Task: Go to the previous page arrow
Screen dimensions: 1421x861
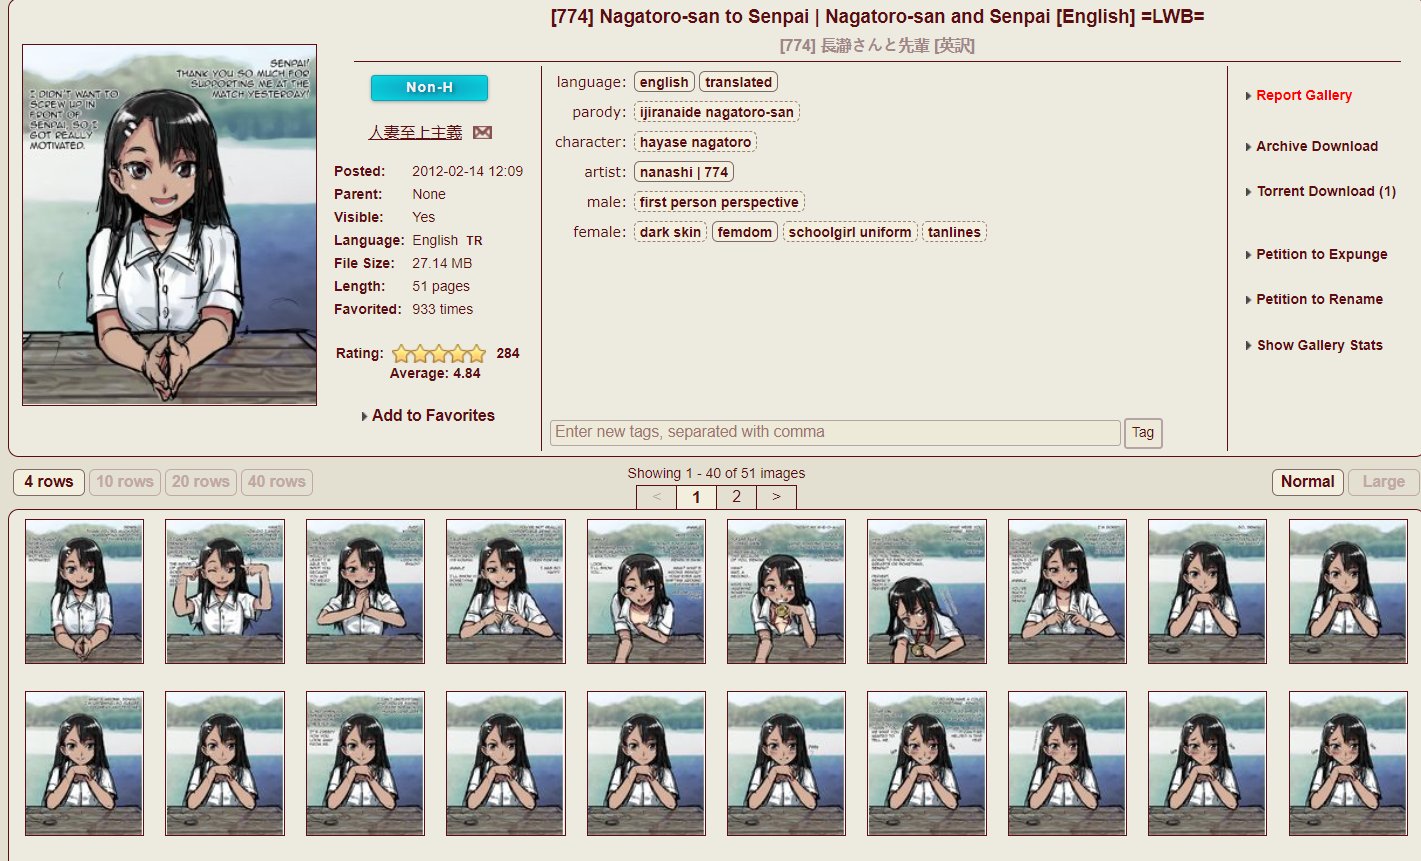Action: pos(657,497)
